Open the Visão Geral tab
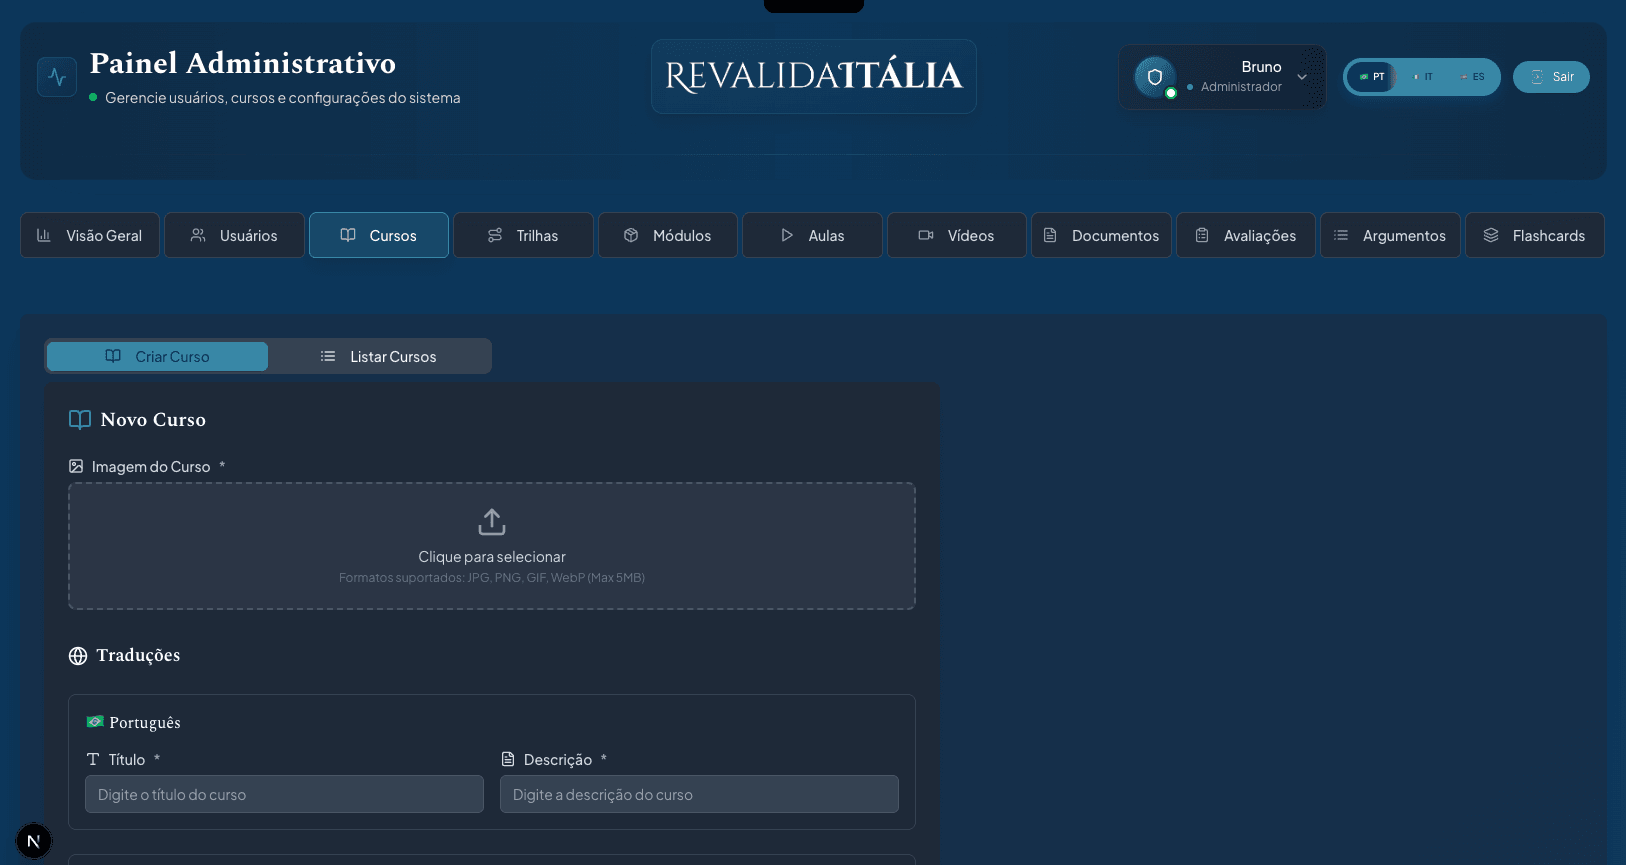 (90, 235)
